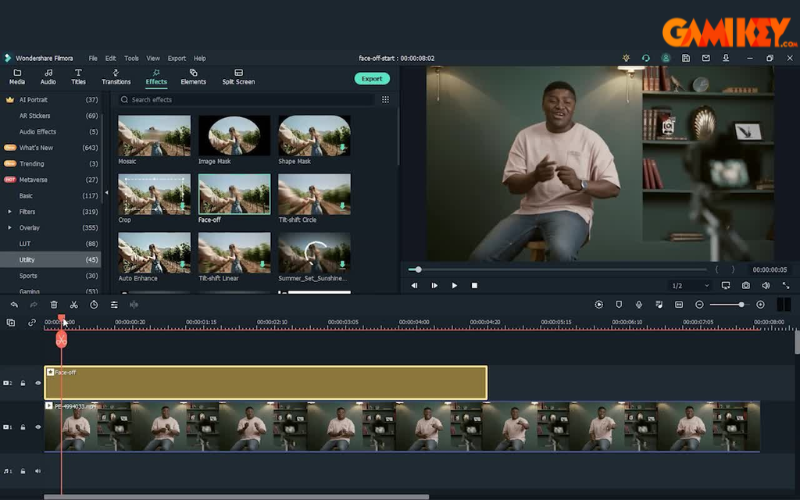Click the Add marker shield icon
Screen dimensions: 800x500
tap(619, 305)
